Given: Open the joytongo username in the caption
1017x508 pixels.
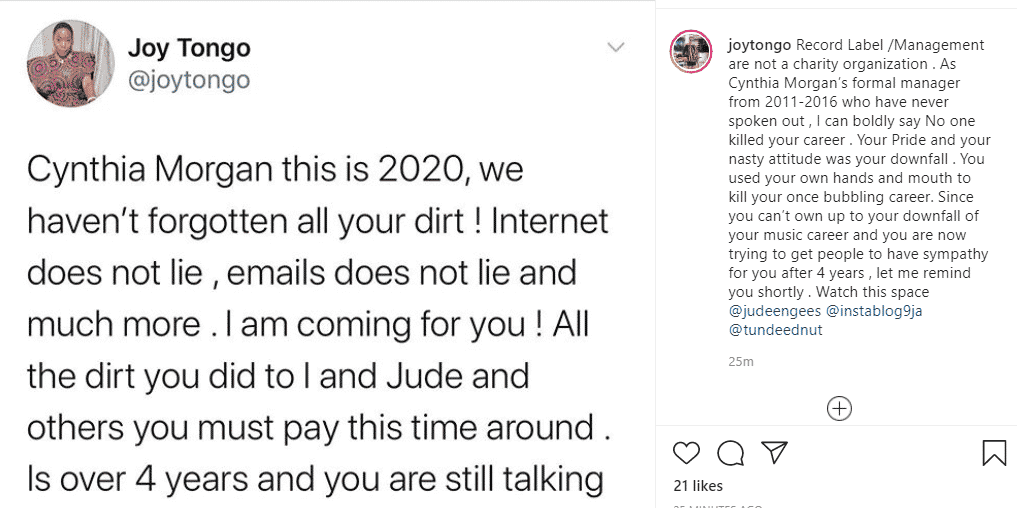Looking at the screenshot, I should (x=760, y=45).
